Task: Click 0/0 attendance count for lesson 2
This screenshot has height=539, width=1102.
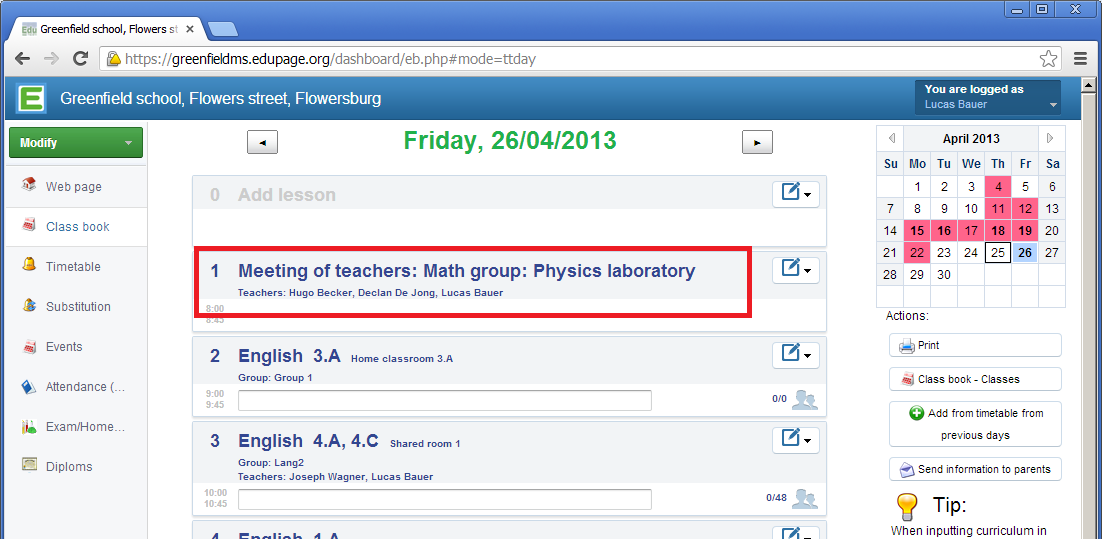Action: click(779, 398)
